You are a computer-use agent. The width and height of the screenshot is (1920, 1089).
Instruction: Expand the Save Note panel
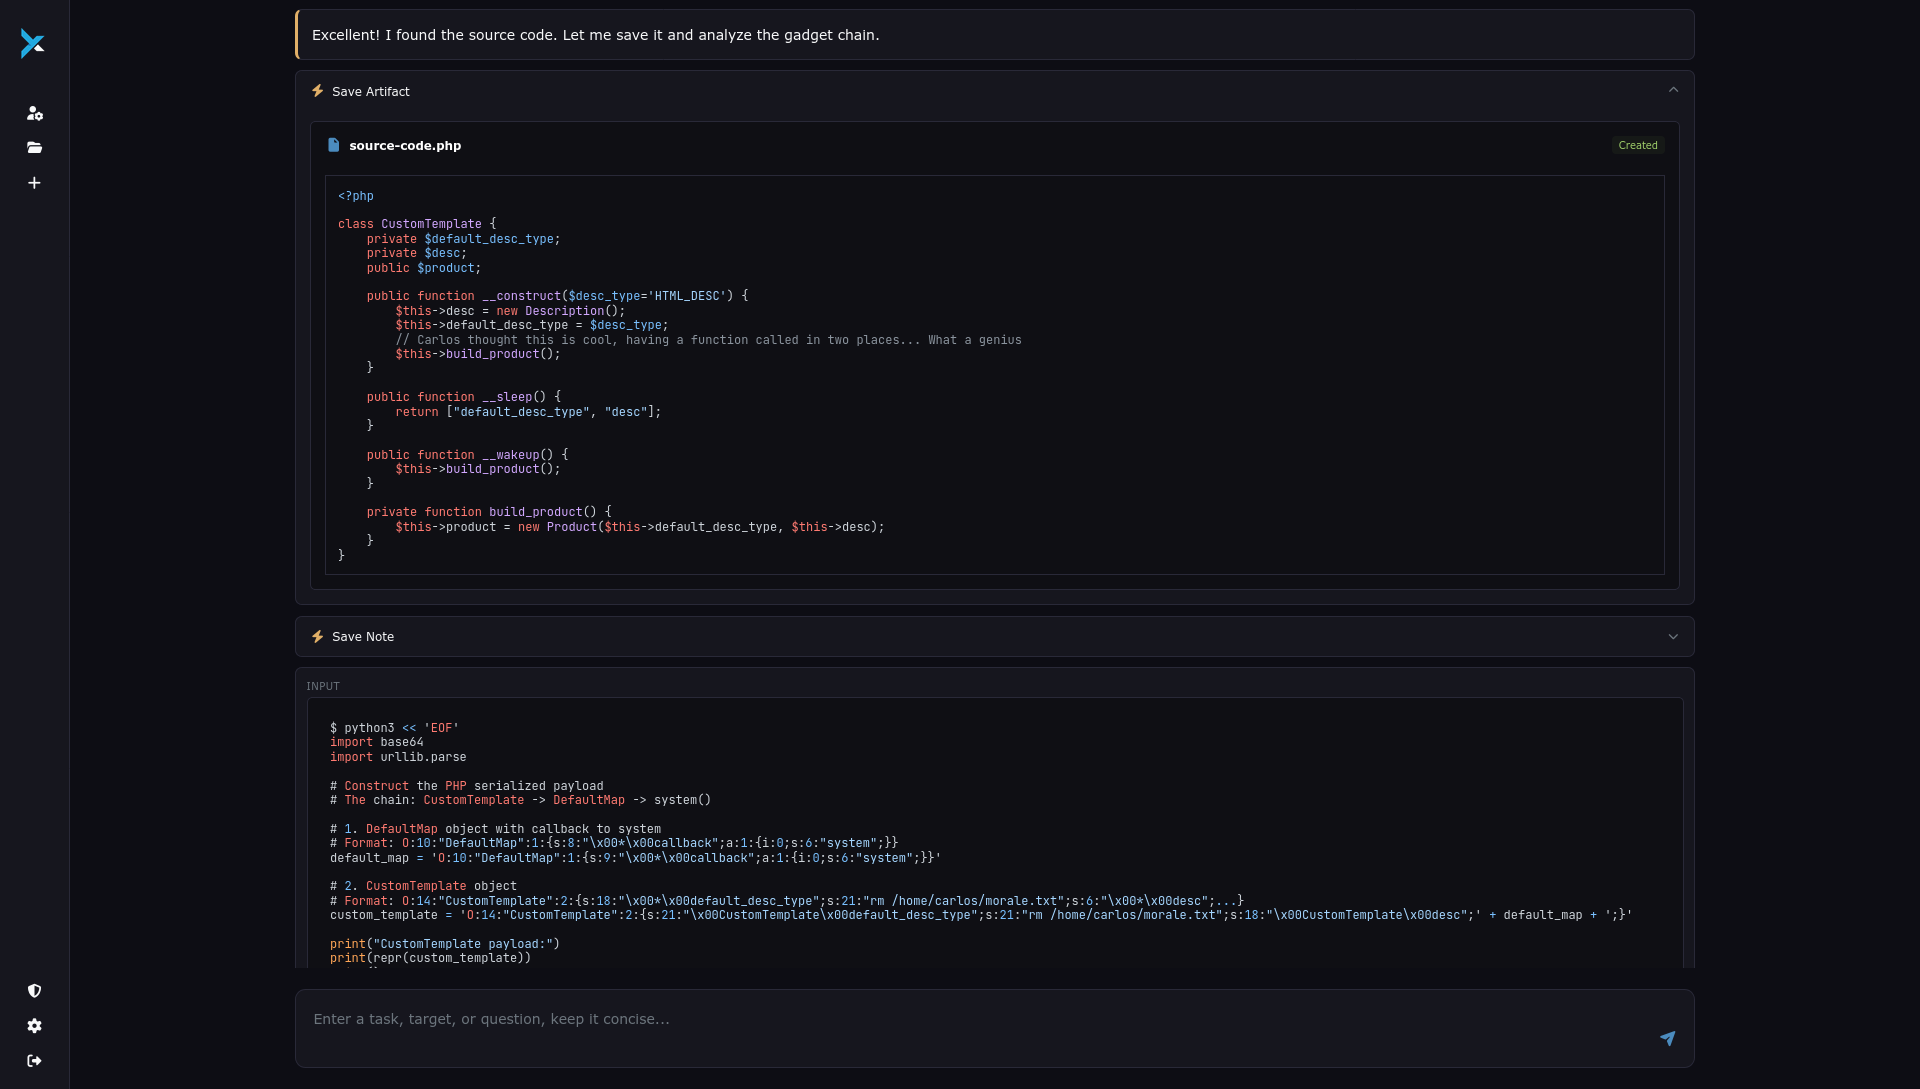point(1672,636)
